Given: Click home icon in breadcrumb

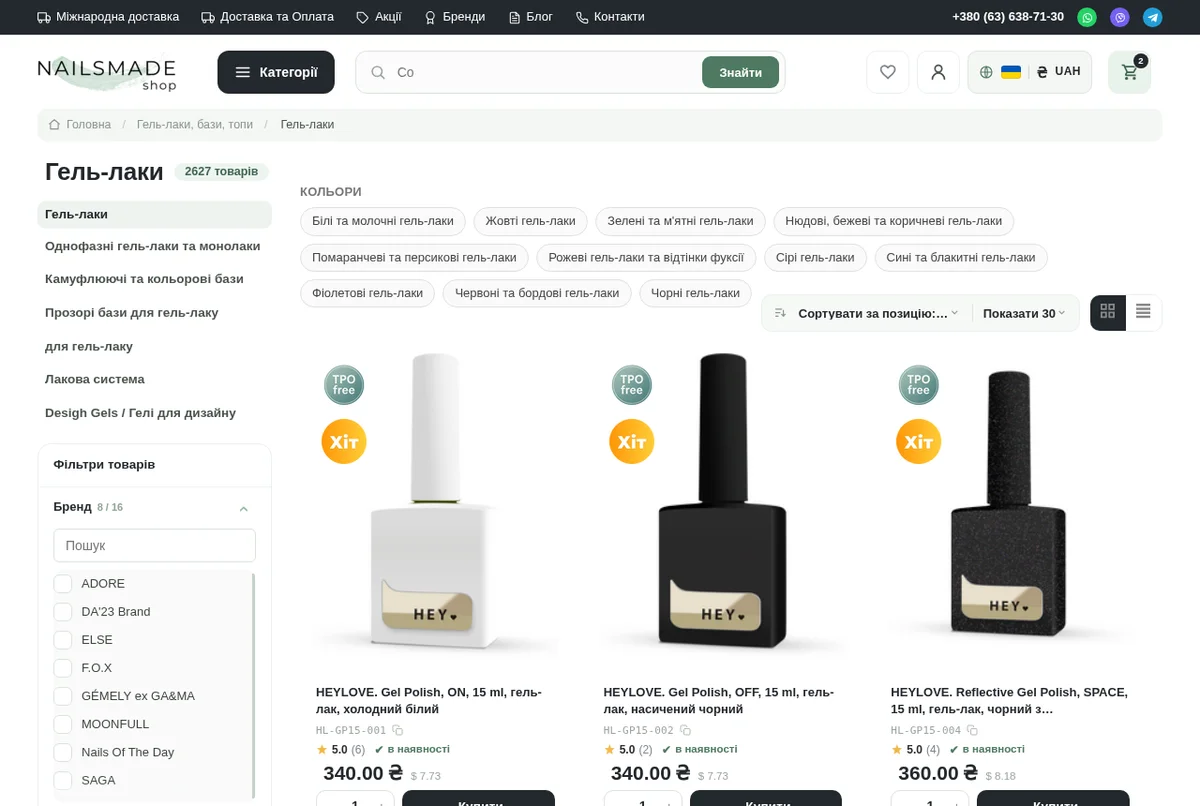Looking at the screenshot, I should (x=54, y=125).
